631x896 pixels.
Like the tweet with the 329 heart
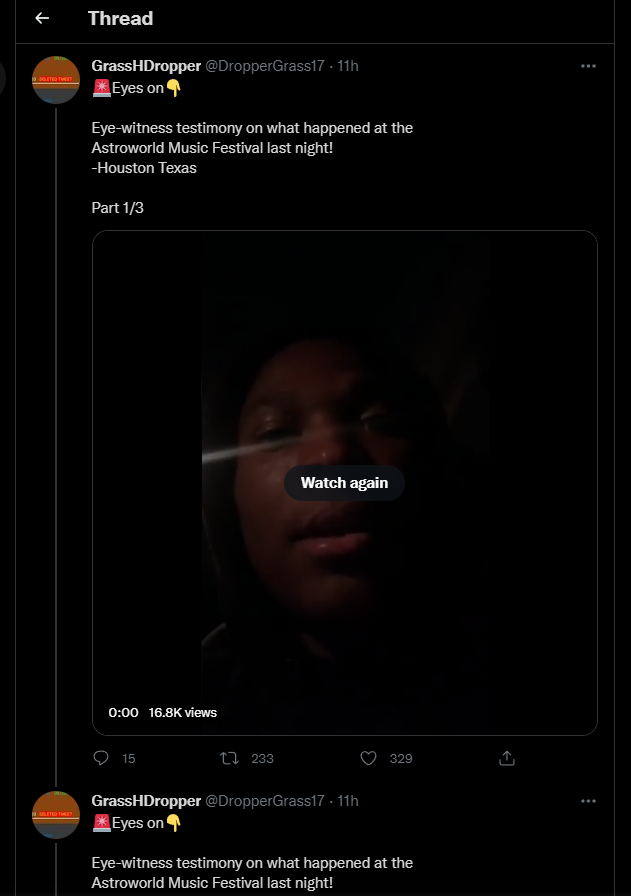click(x=369, y=758)
